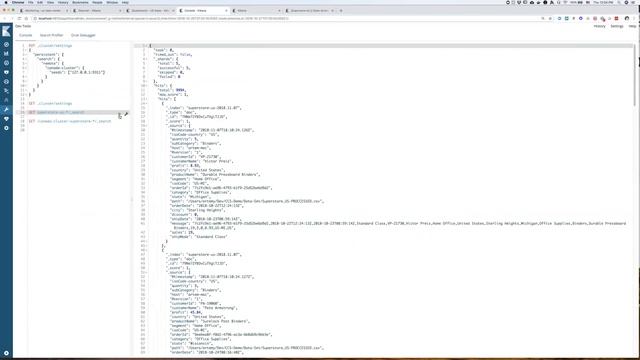Open request options wrench in editor
The width and height of the screenshot is (640, 360).
(x=126, y=114)
